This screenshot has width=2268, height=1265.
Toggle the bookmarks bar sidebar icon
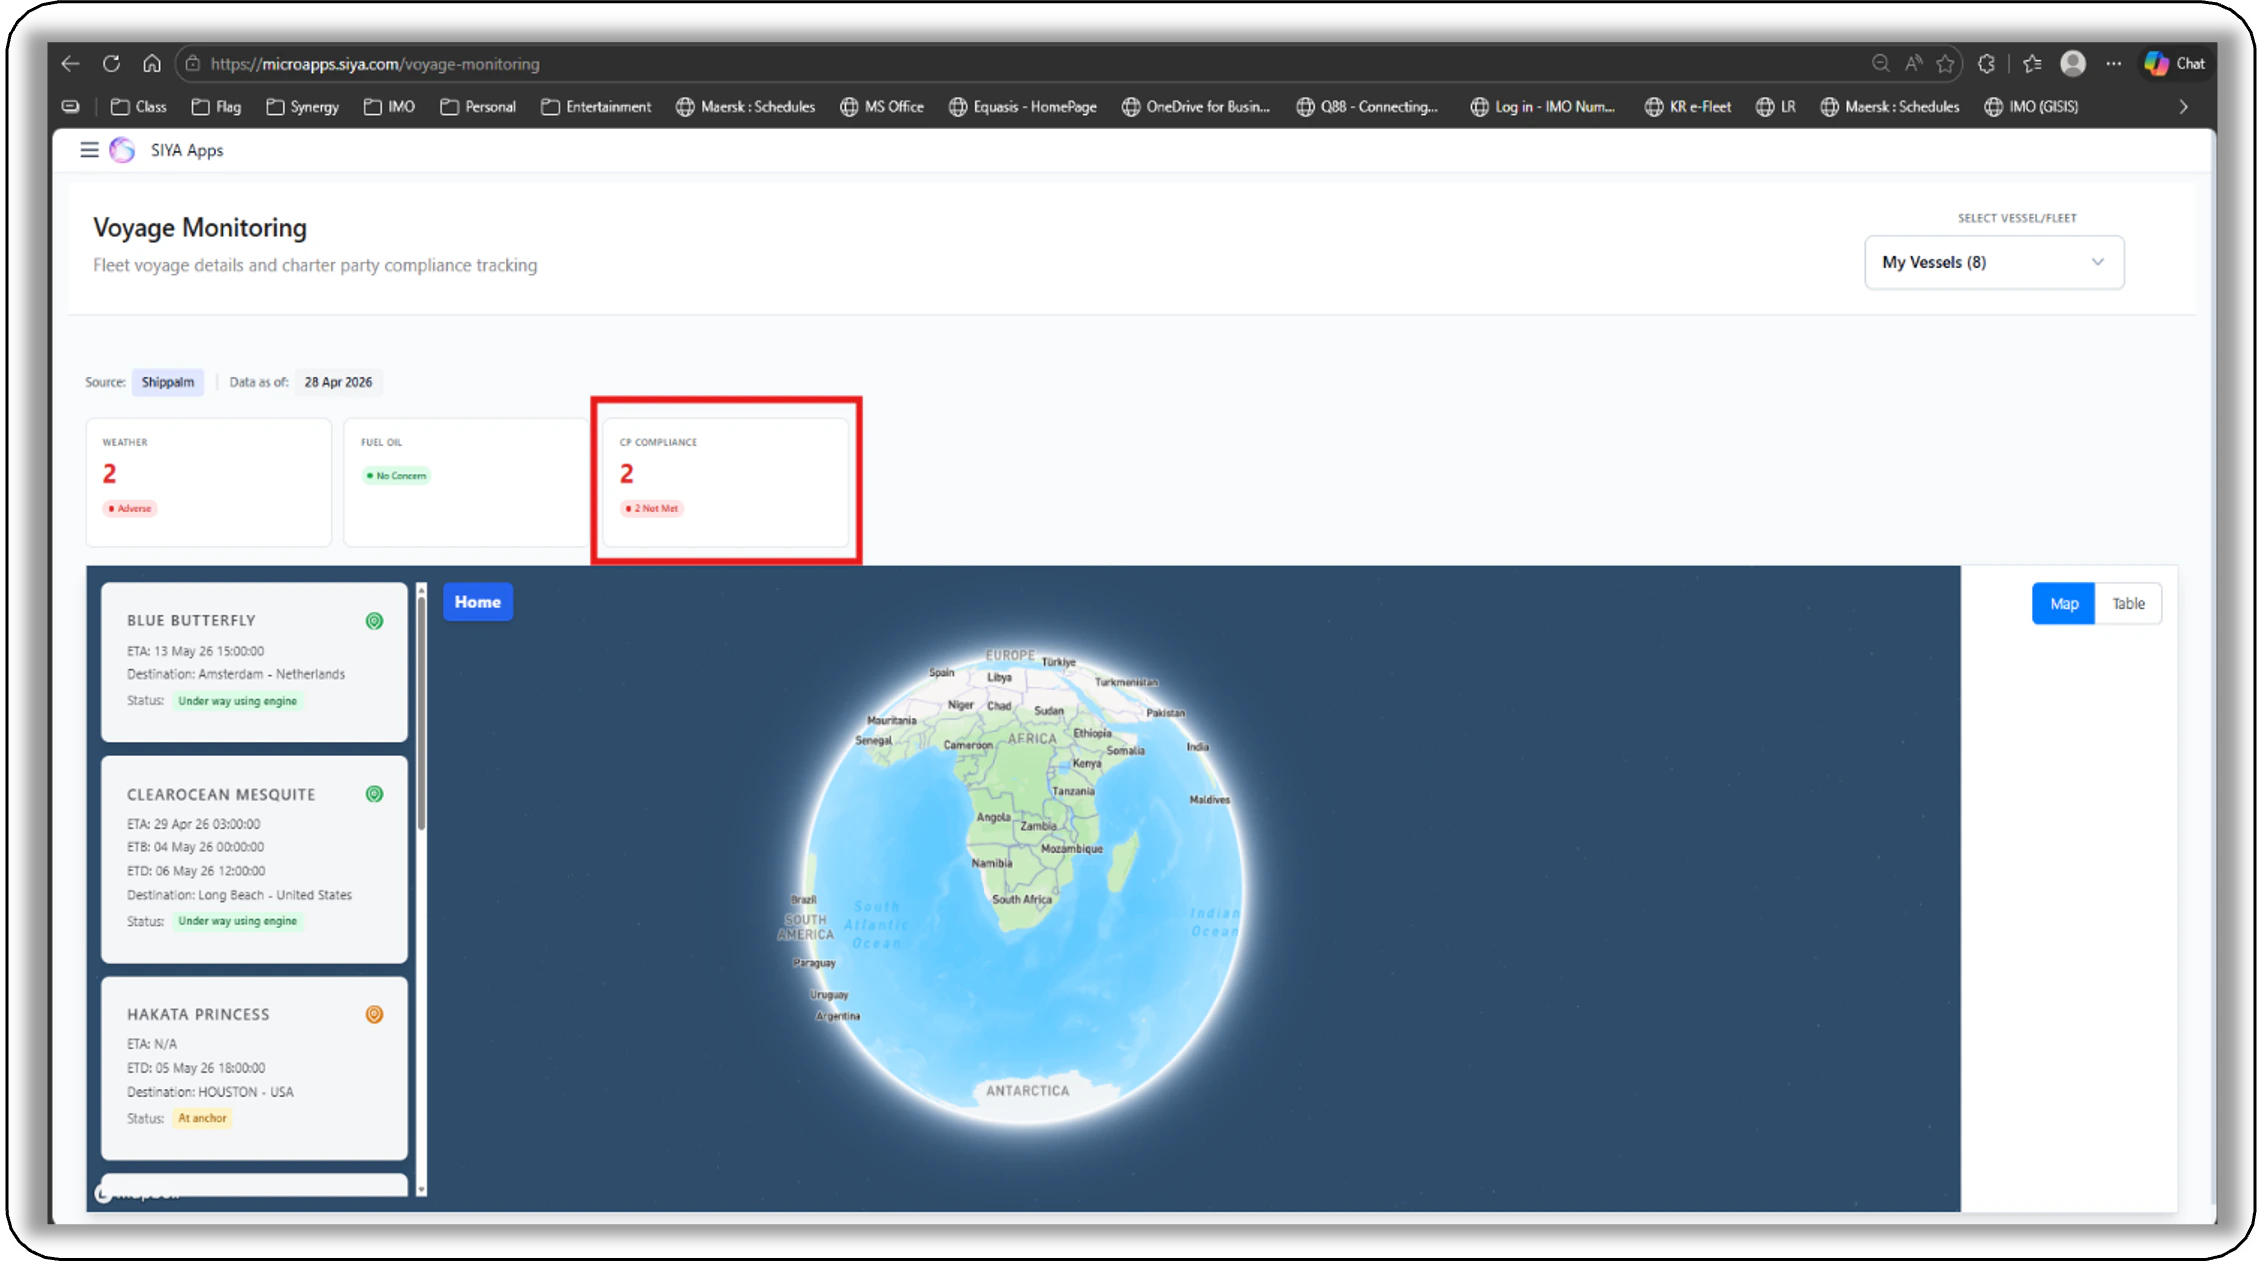coord(71,107)
